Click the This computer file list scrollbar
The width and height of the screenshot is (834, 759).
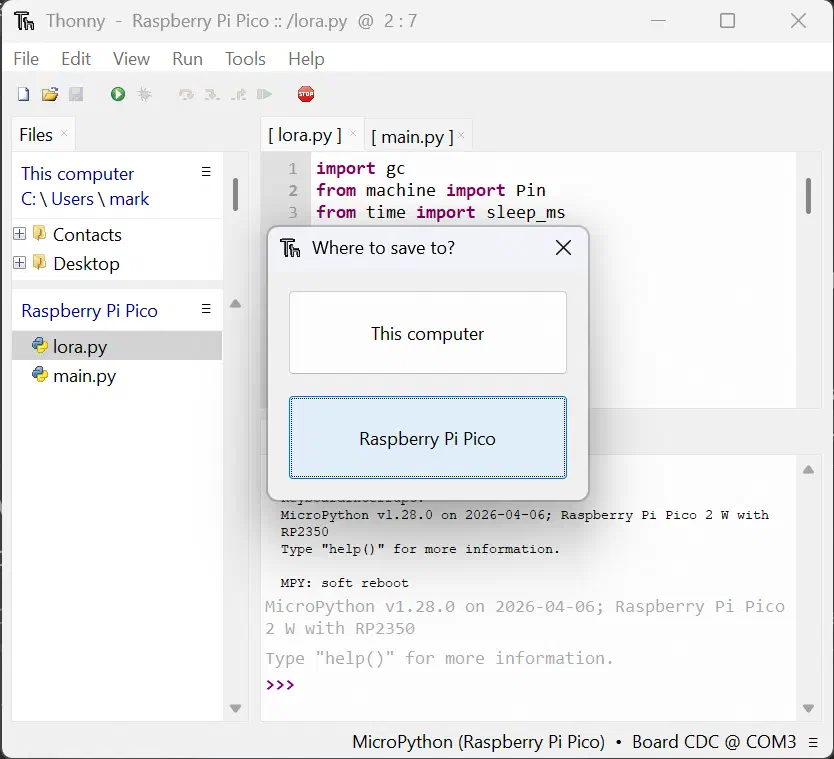tap(235, 195)
